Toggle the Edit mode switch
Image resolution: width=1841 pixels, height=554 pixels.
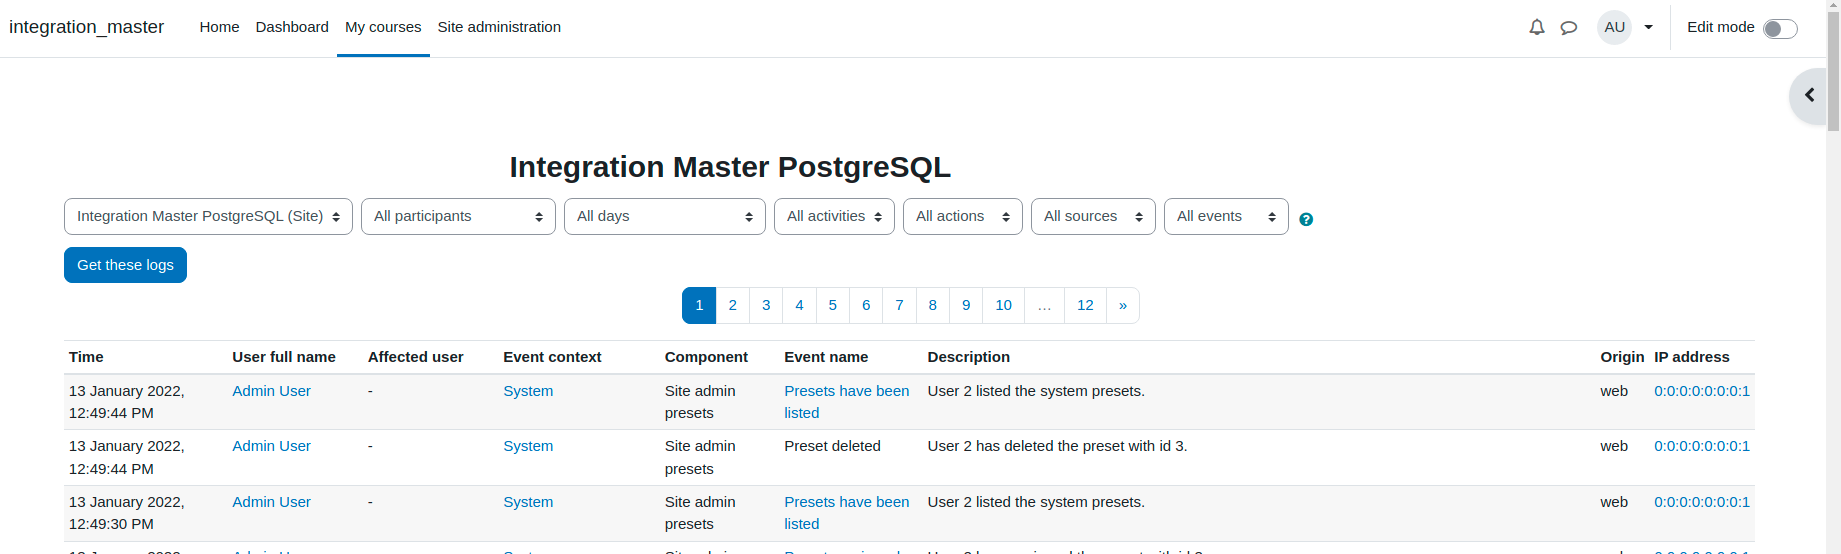pyautogui.click(x=1780, y=28)
